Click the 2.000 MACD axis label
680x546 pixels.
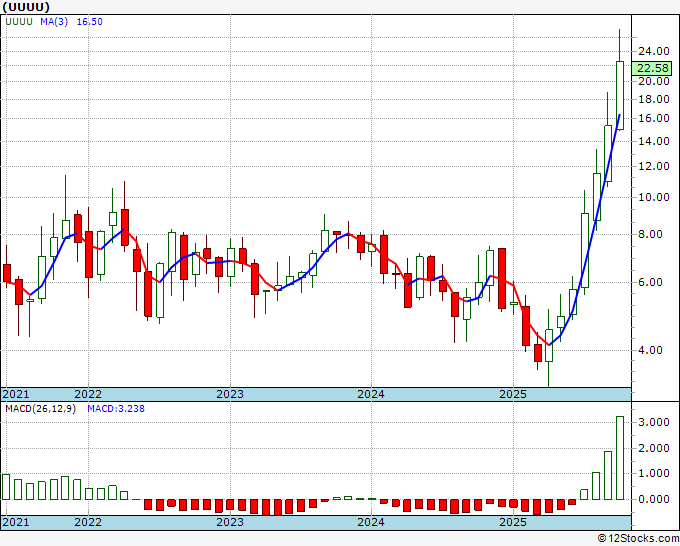[654, 448]
